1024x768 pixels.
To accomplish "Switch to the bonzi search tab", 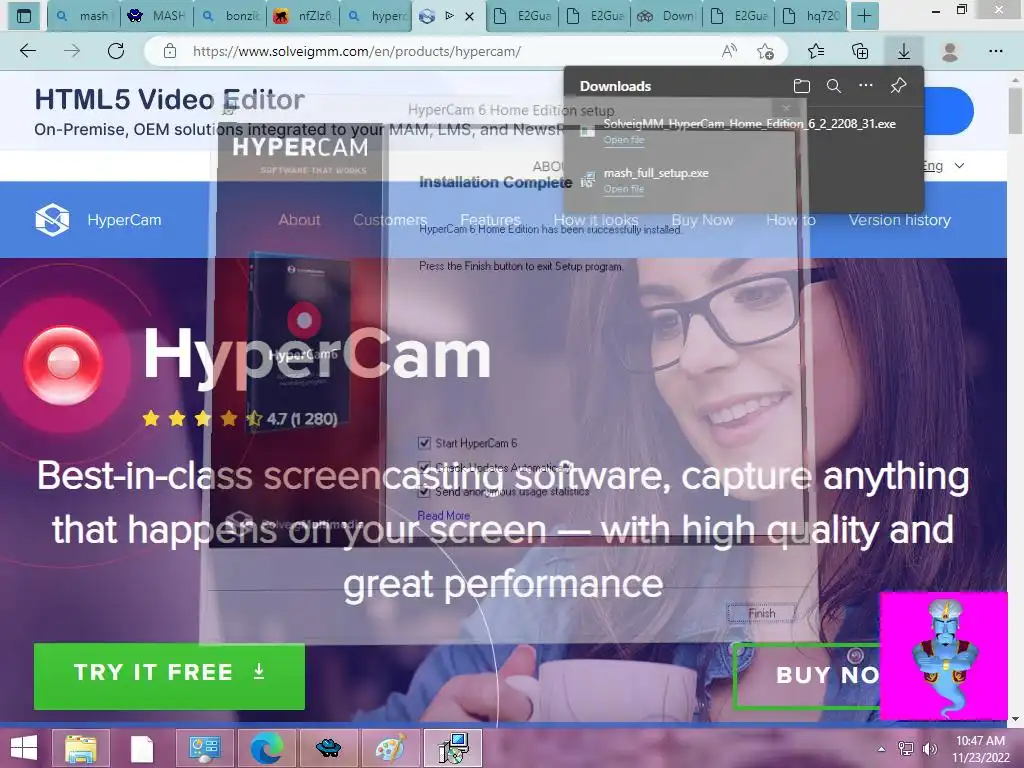I will [230, 16].
